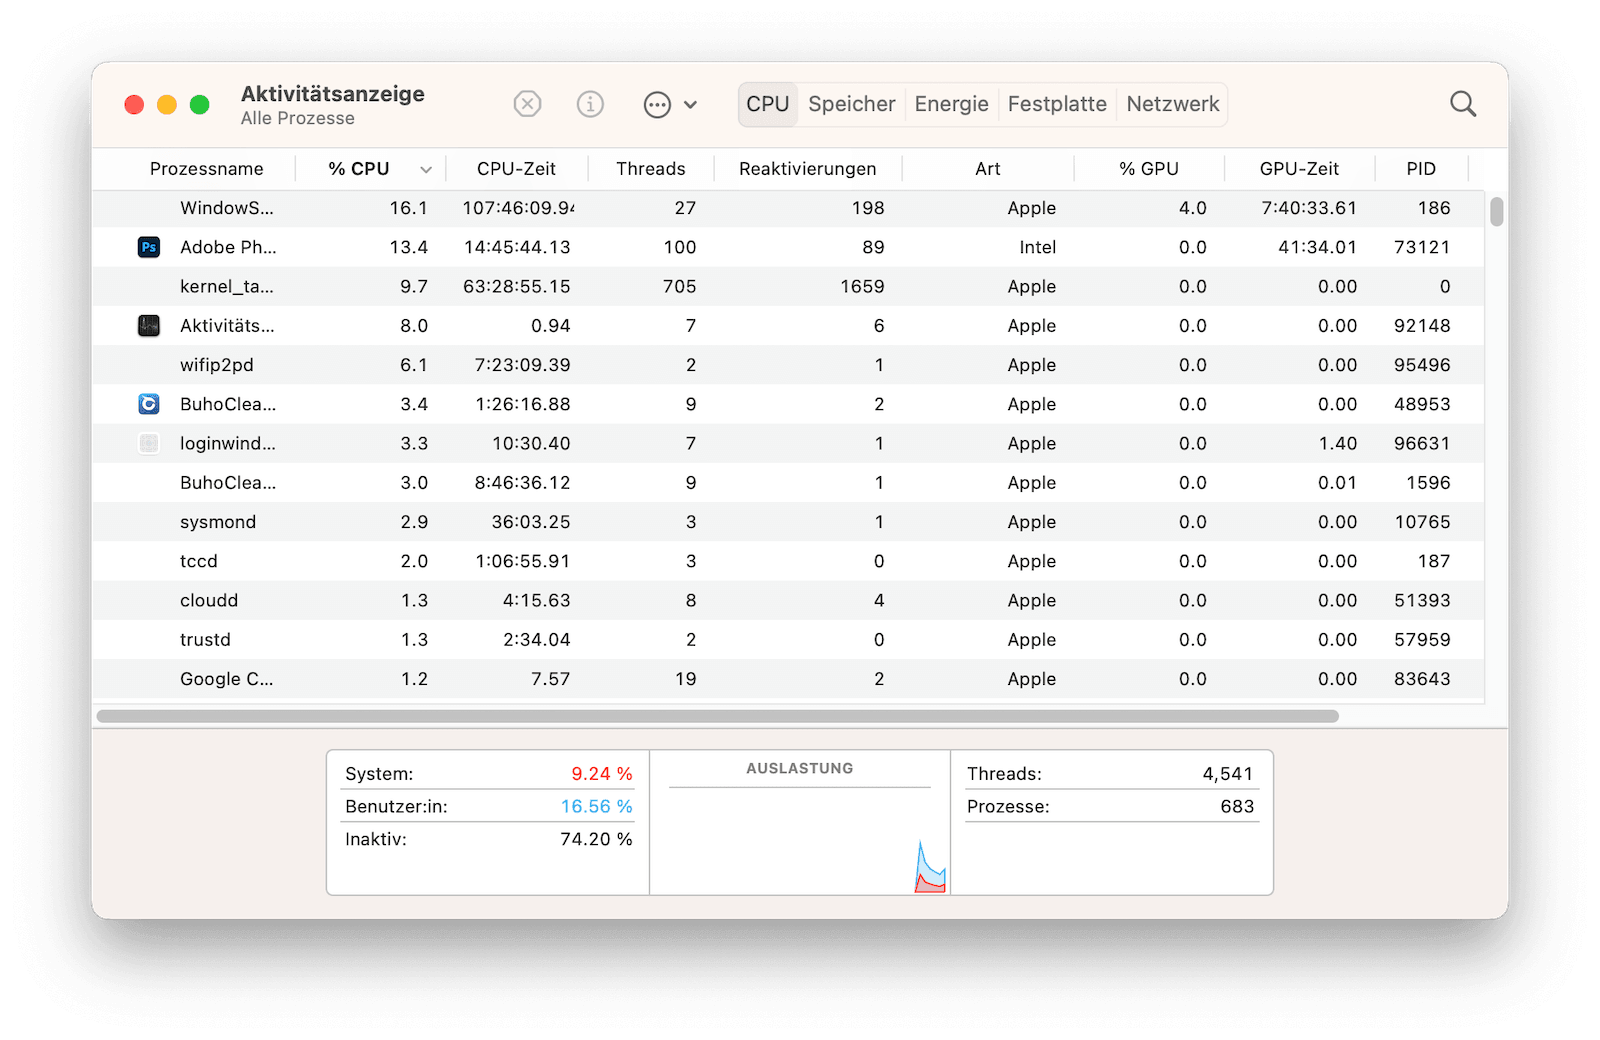Open the Netzwerk tab

(x=1173, y=104)
